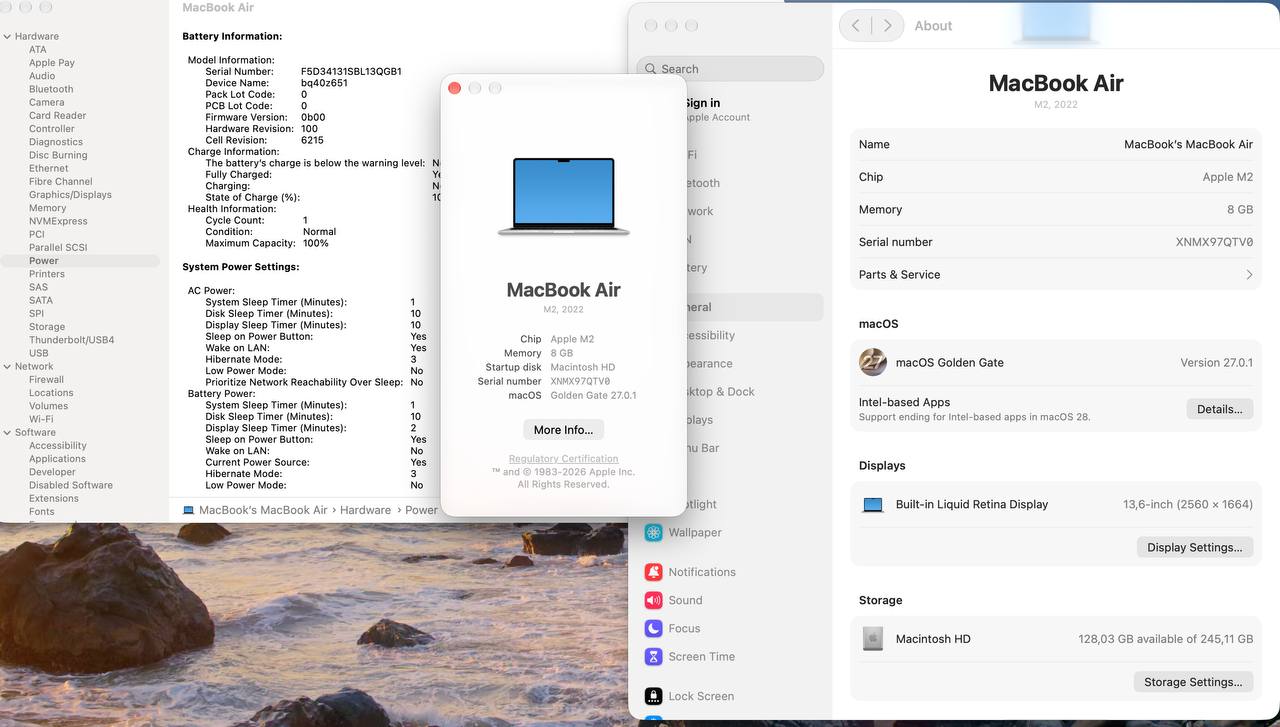Open Storage Settings...
The image size is (1280, 727).
click(1193, 682)
